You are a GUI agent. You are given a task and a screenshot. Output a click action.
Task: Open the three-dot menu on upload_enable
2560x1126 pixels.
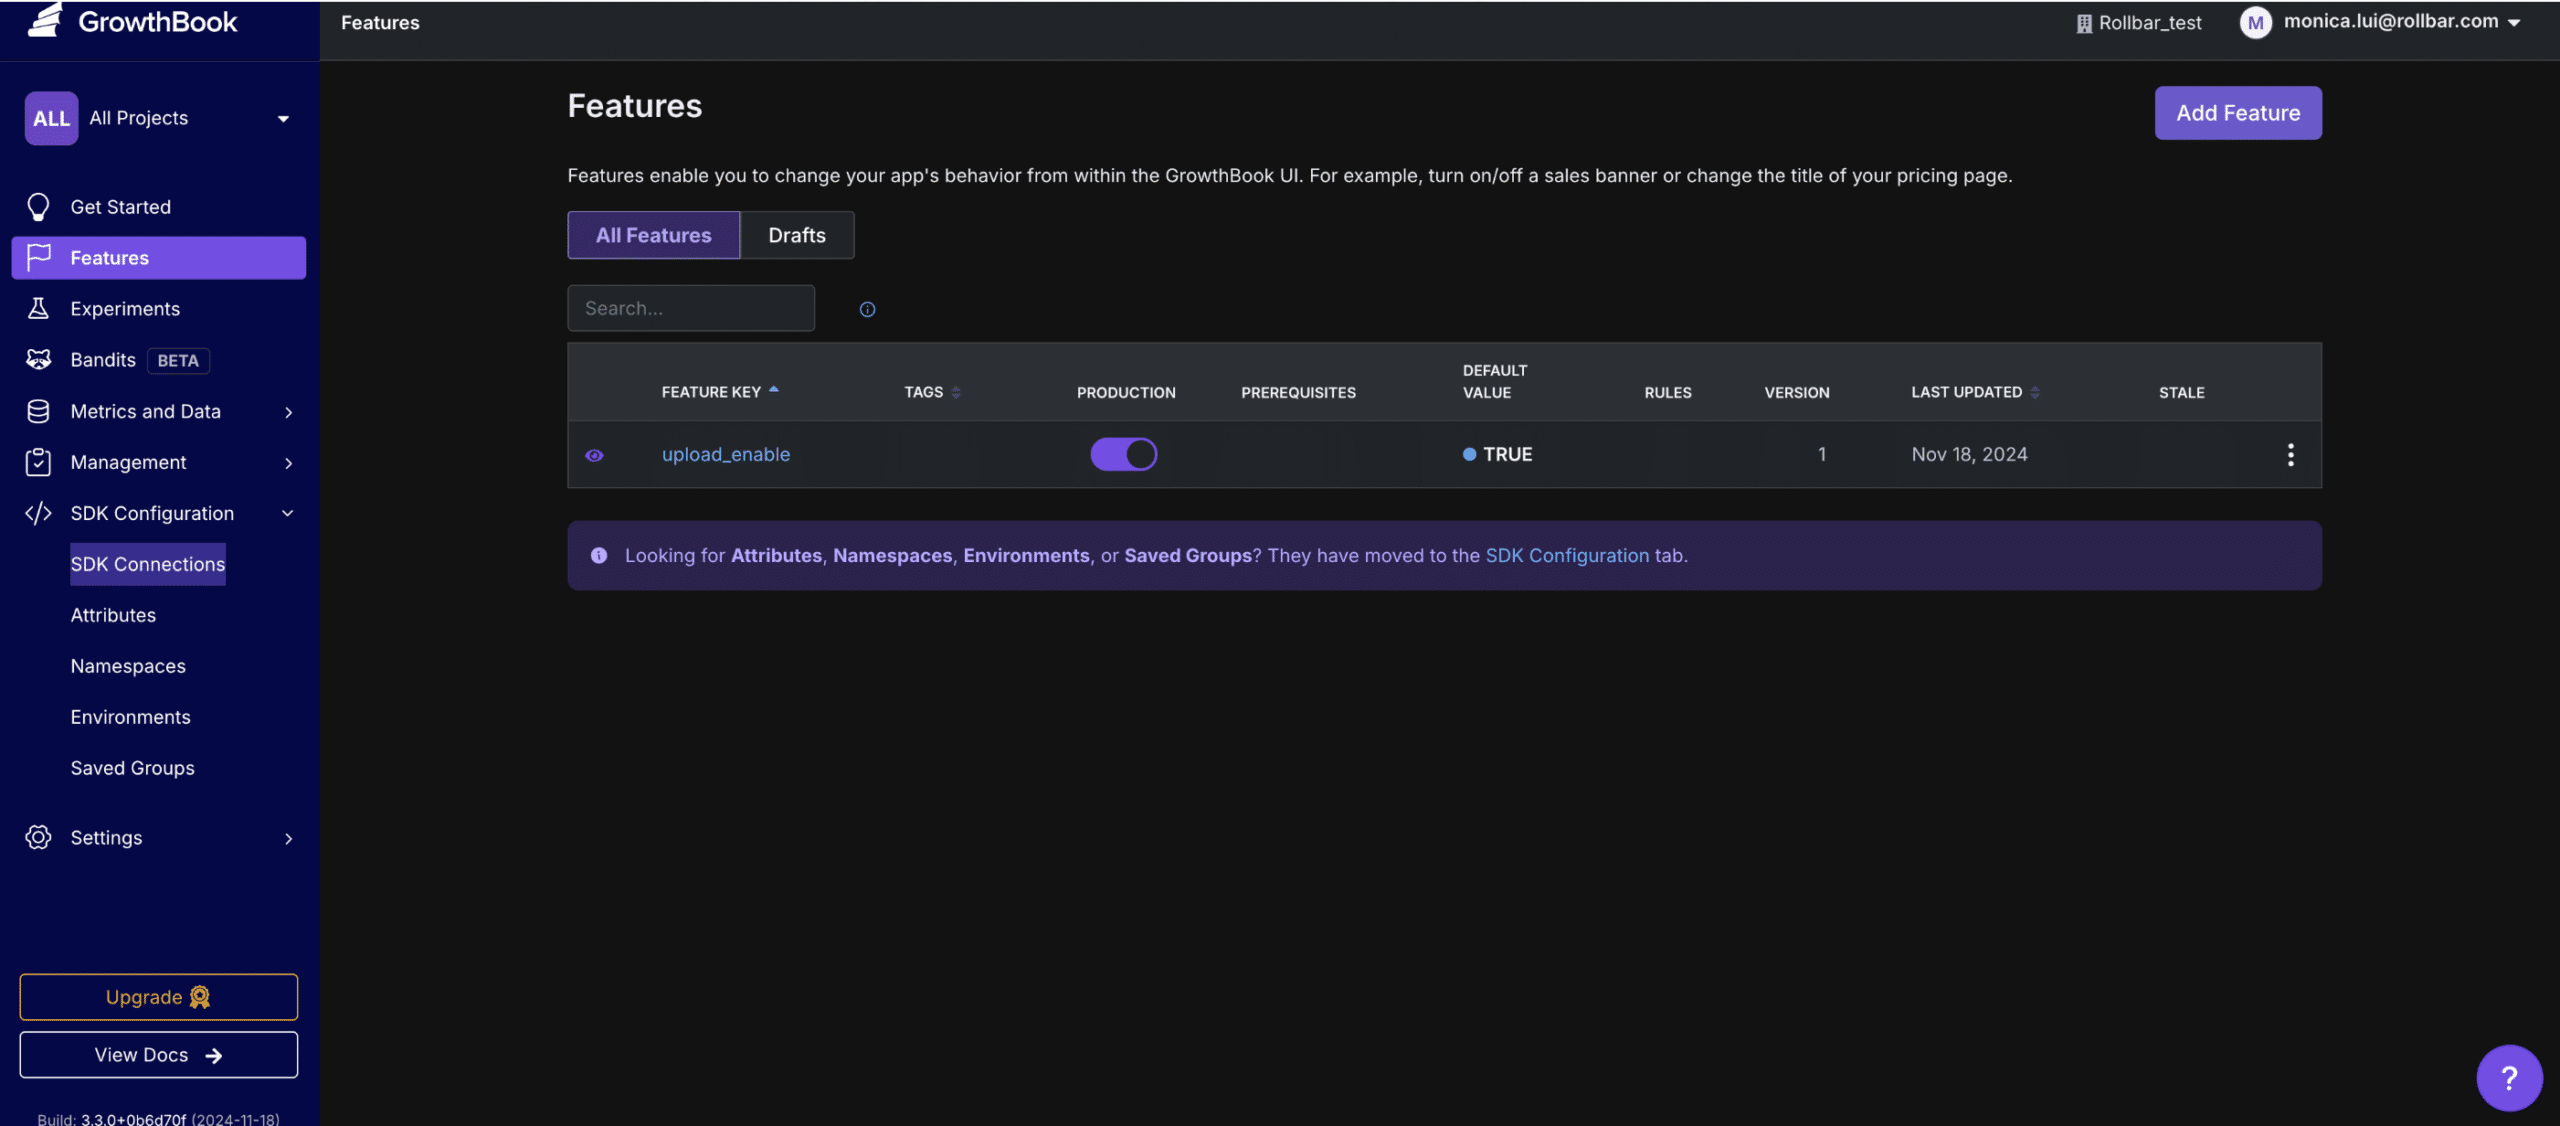coord(2291,454)
